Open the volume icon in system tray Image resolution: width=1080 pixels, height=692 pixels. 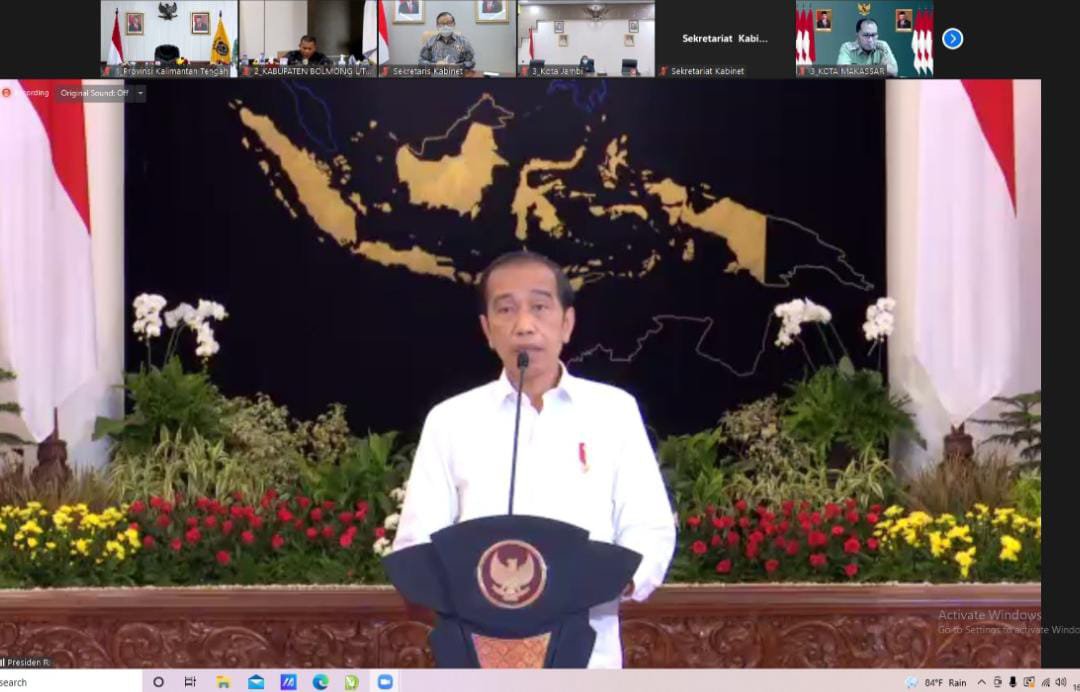pyautogui.click(x=1060, y=682)
